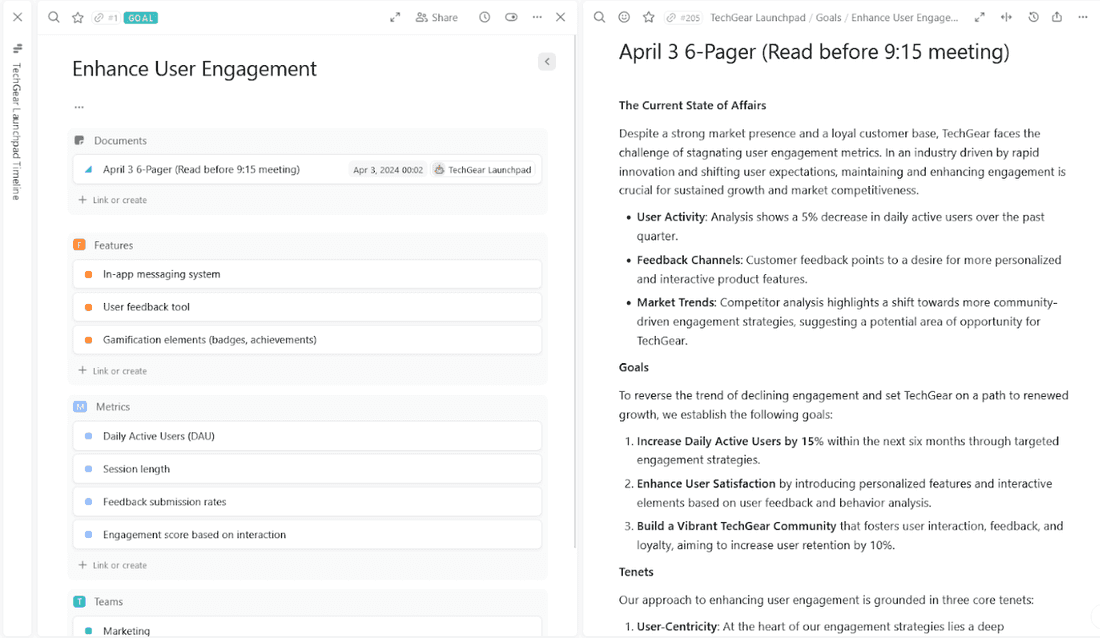Click Link or create under Features
The image size is (1100, 638).
(119, 371)
